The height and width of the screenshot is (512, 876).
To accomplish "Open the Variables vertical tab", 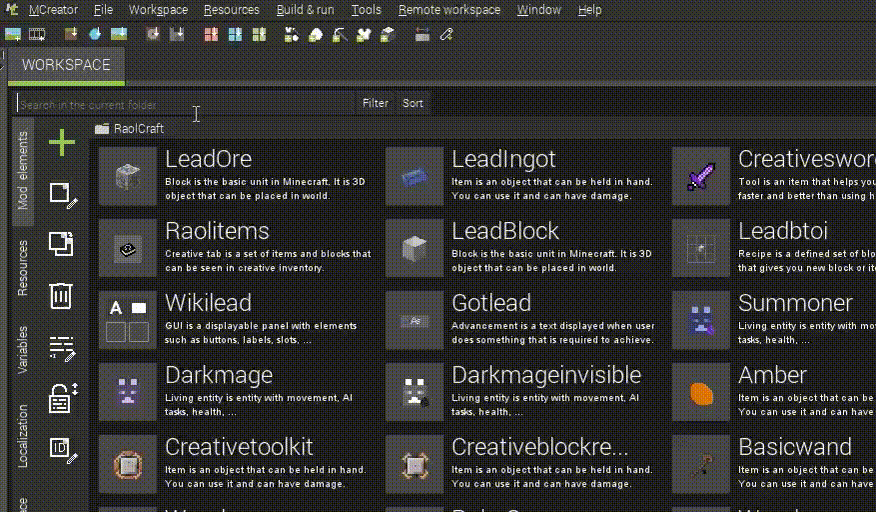I will (x=22, y=350).
